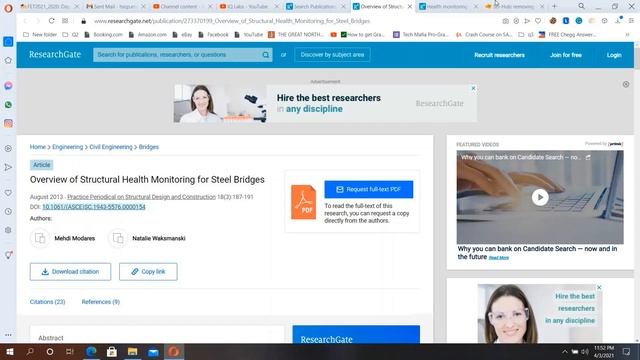Viewport: 640px width, 360px height.
Task: Open Windows taskbar search
Action: (x=30, y=351)
